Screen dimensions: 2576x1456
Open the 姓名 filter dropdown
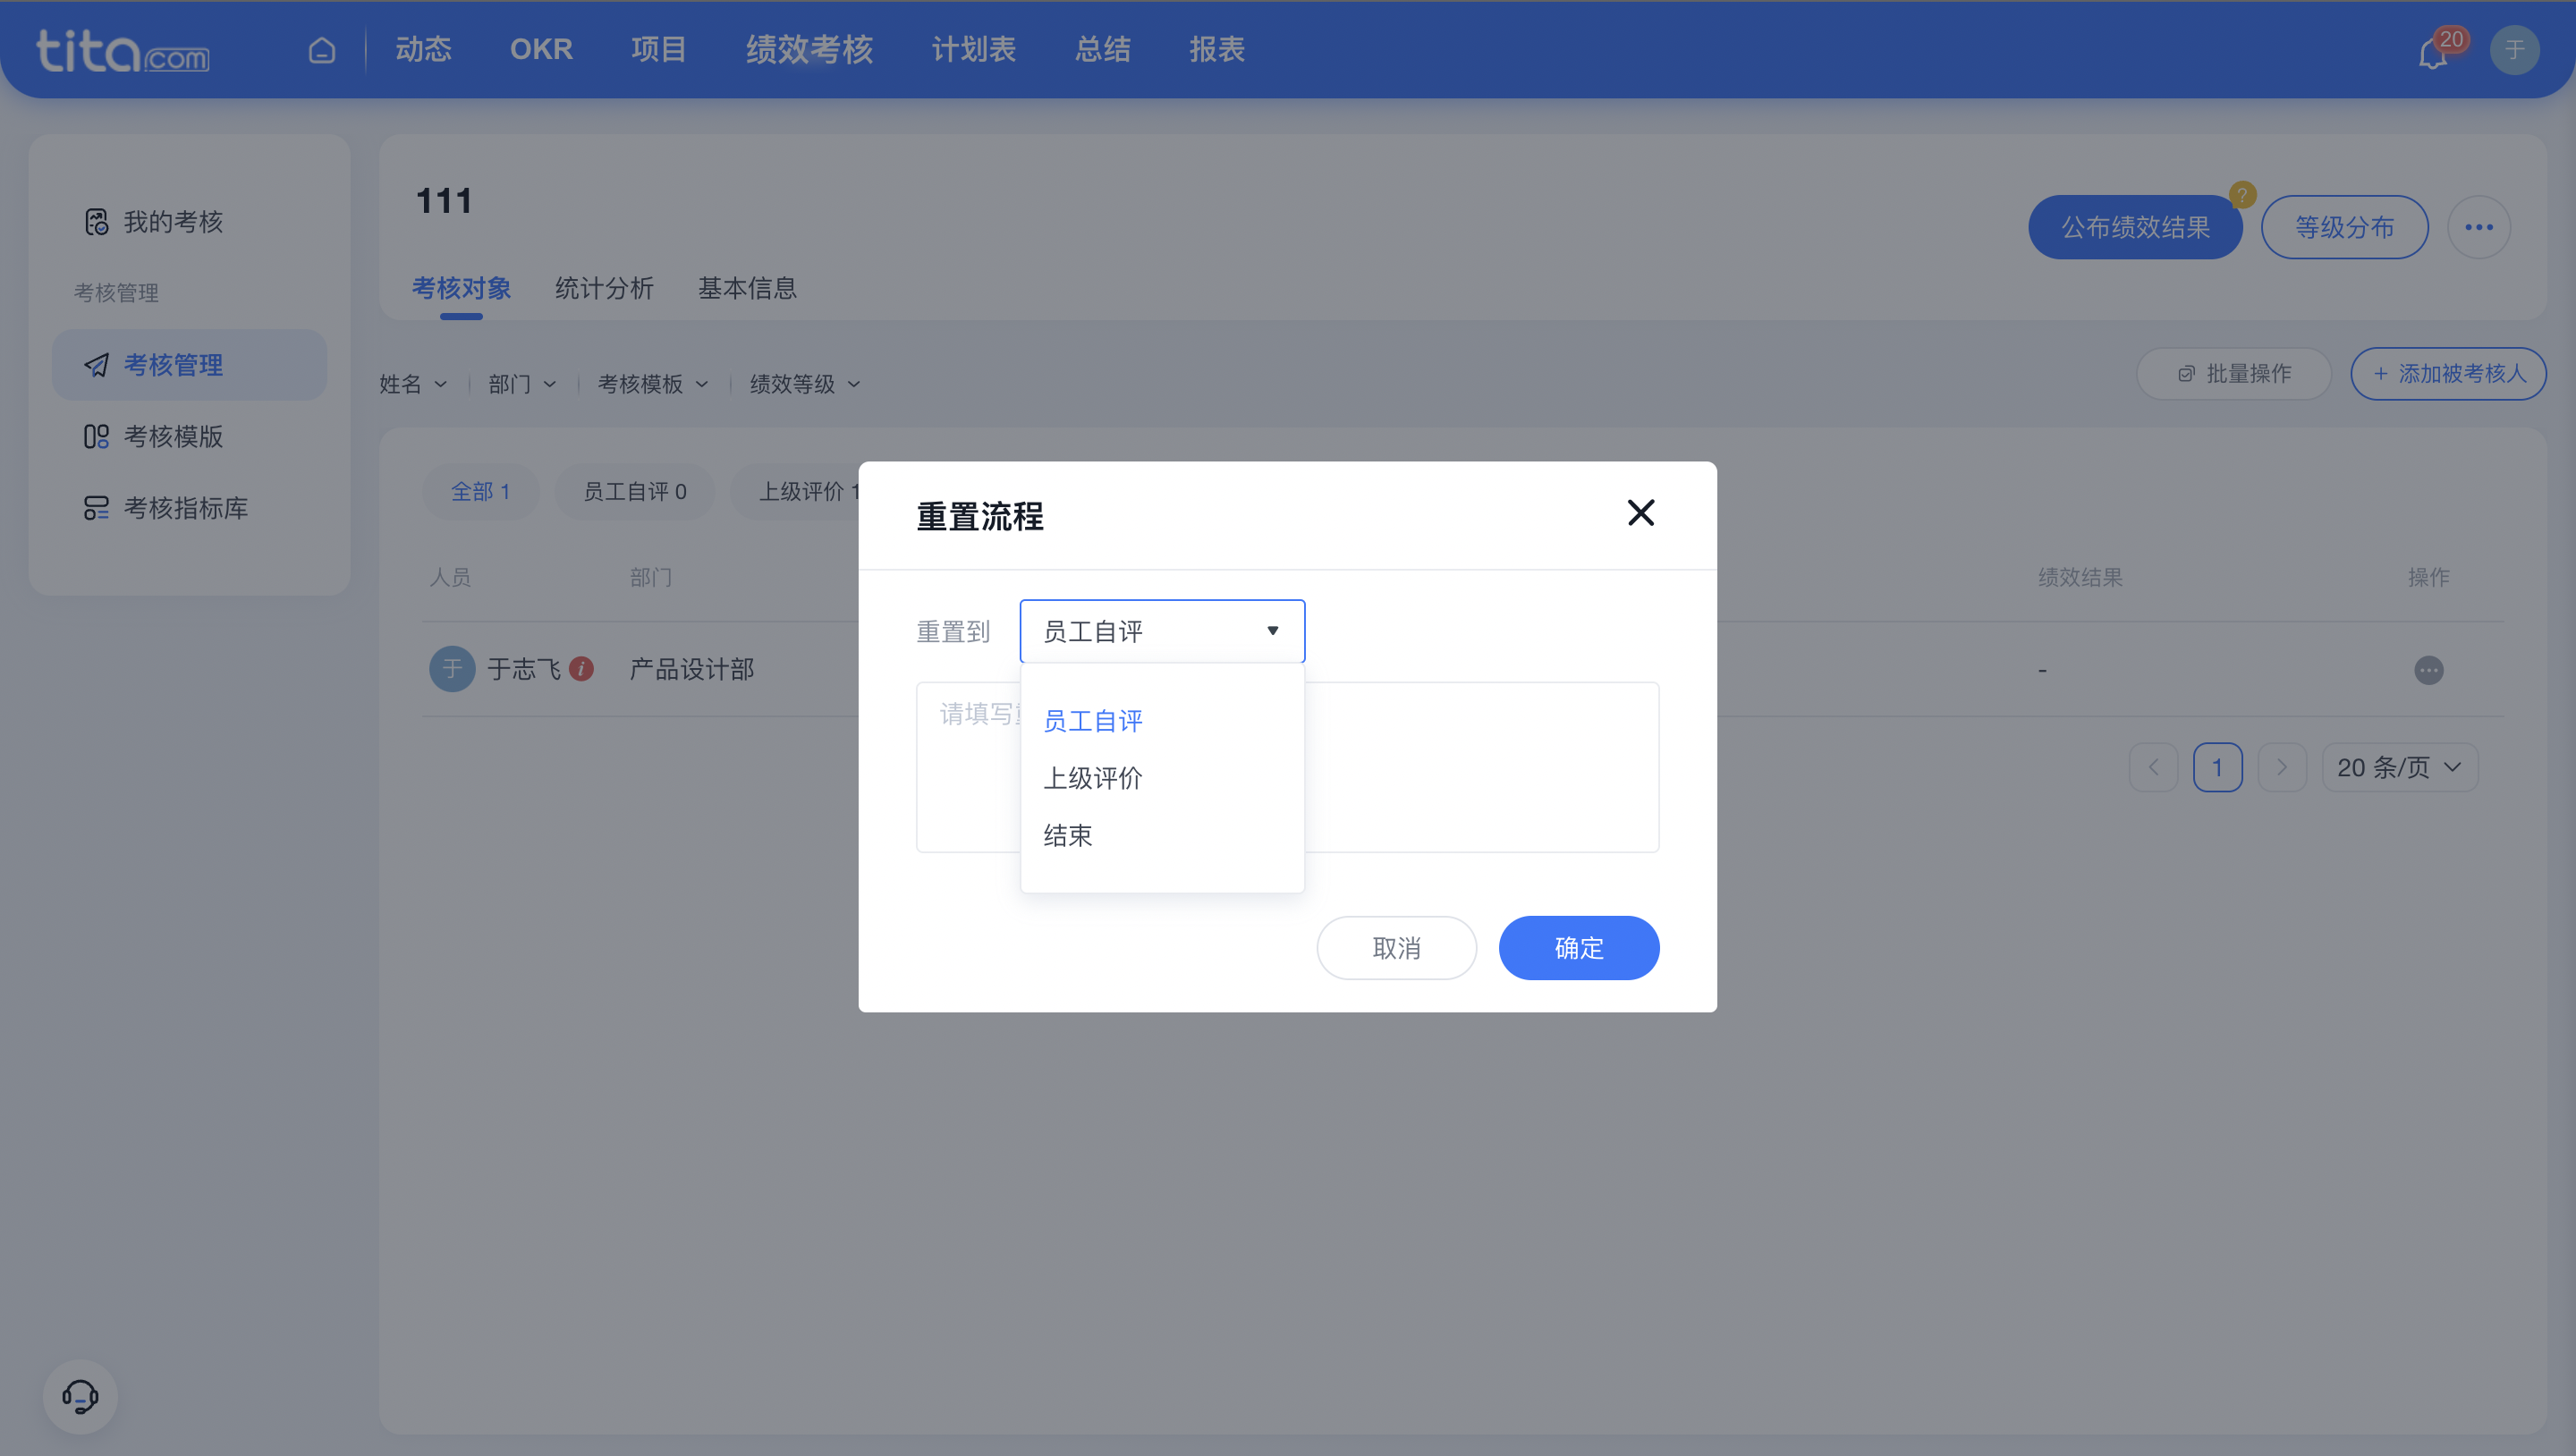pos(412,384)
